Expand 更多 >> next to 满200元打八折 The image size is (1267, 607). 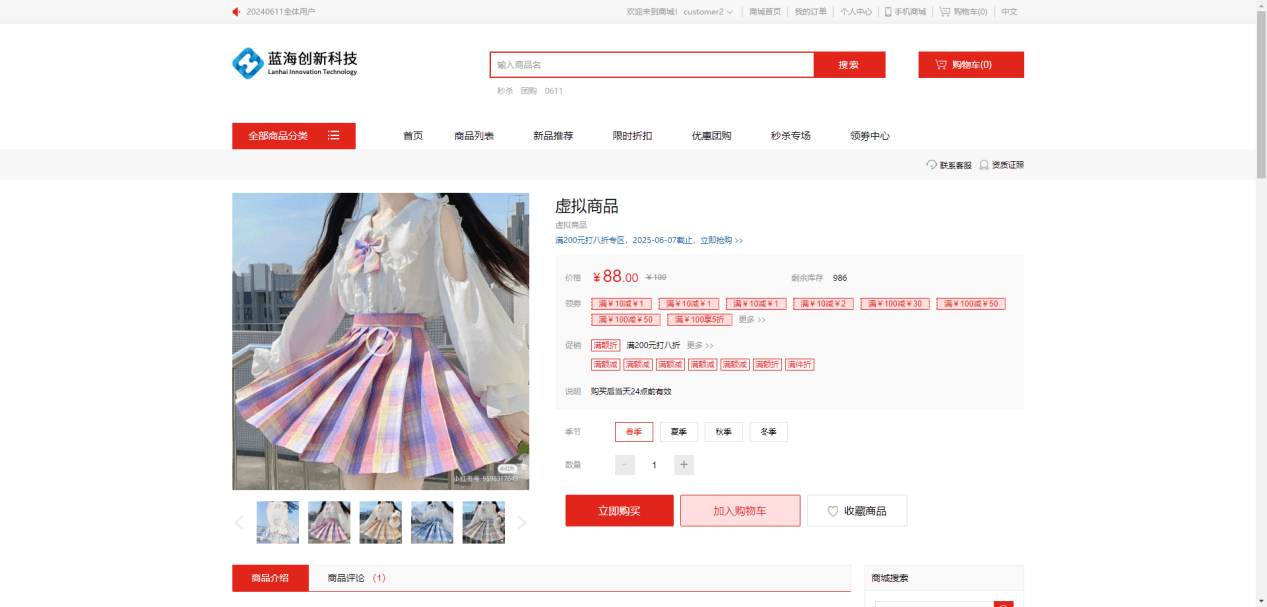[x=700, y=345]
